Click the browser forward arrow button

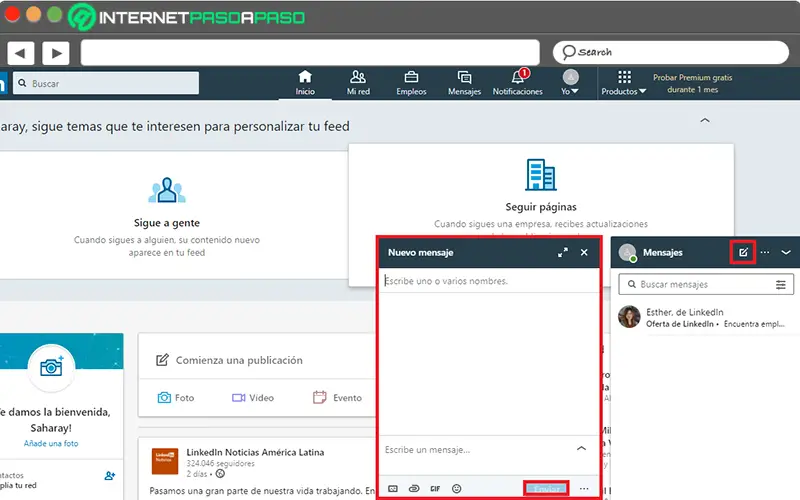click(x=56, y=53)
